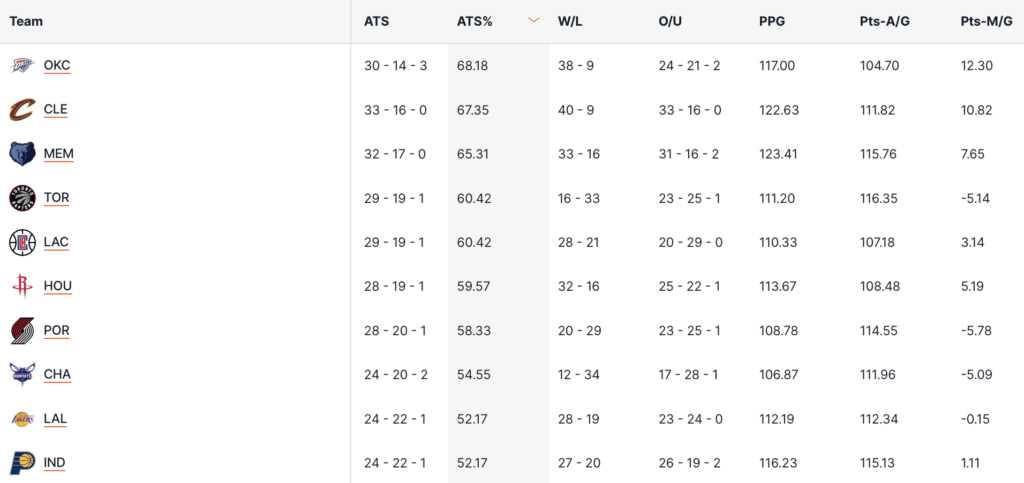The height and width of the screenshot is (483, 1024).
Task: Sort table by W/L column header
Action: (x=571, y=21)
